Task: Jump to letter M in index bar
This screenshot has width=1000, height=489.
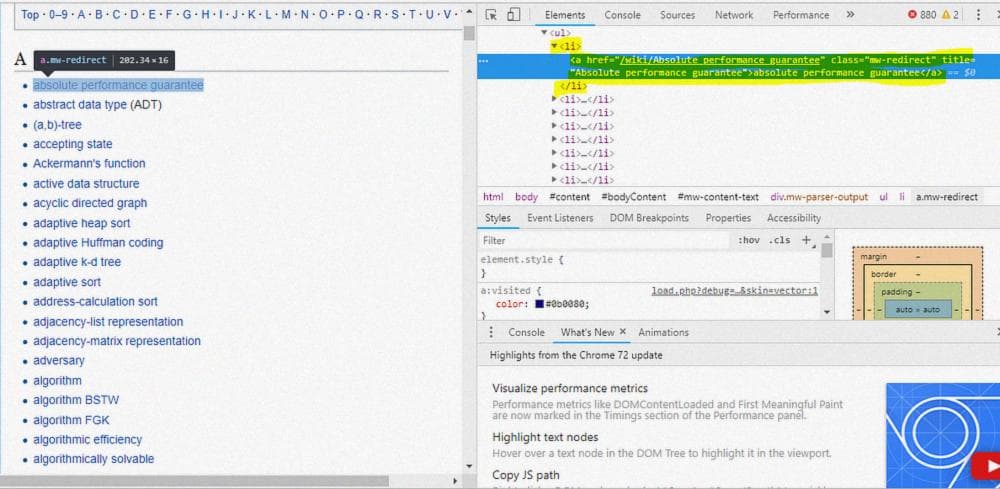Action: 286,14
